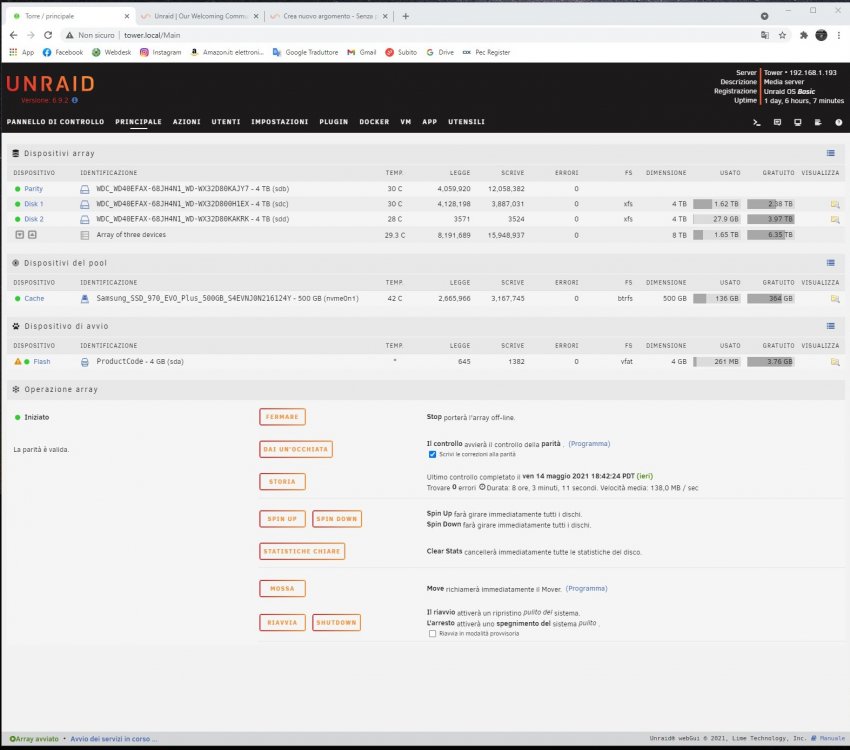Click Disk 1 used space bar 1.62 TB
850x750 pixels.
tap(717, 204)
